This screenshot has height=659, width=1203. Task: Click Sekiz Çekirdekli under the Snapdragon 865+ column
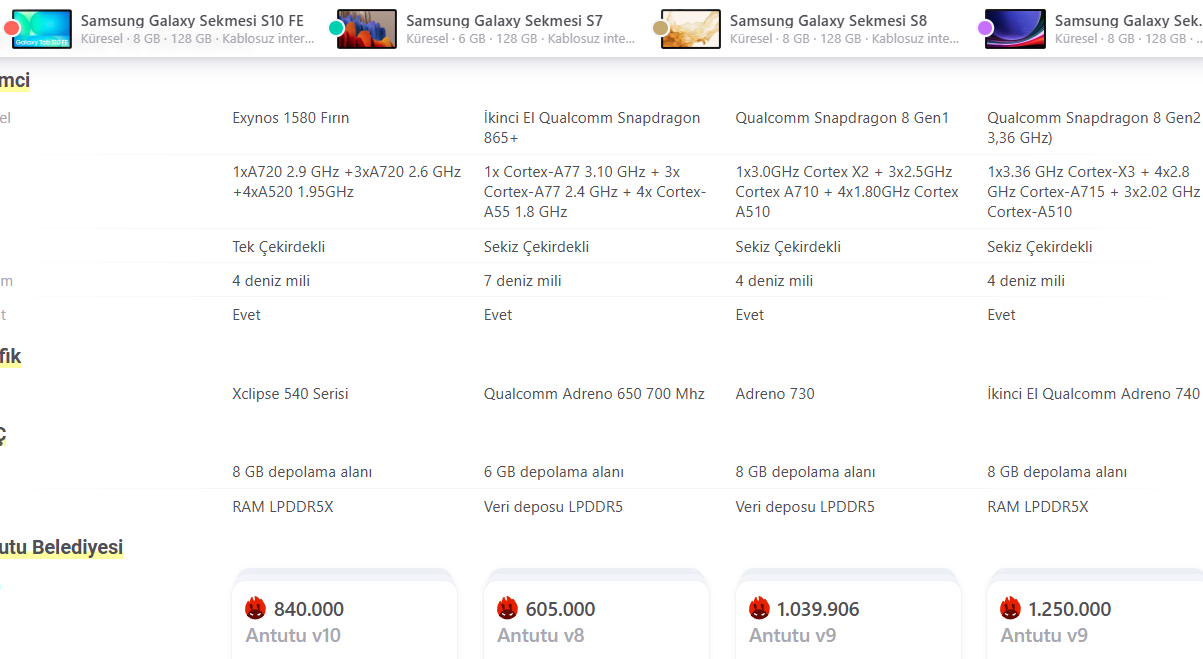coord(536,247)
